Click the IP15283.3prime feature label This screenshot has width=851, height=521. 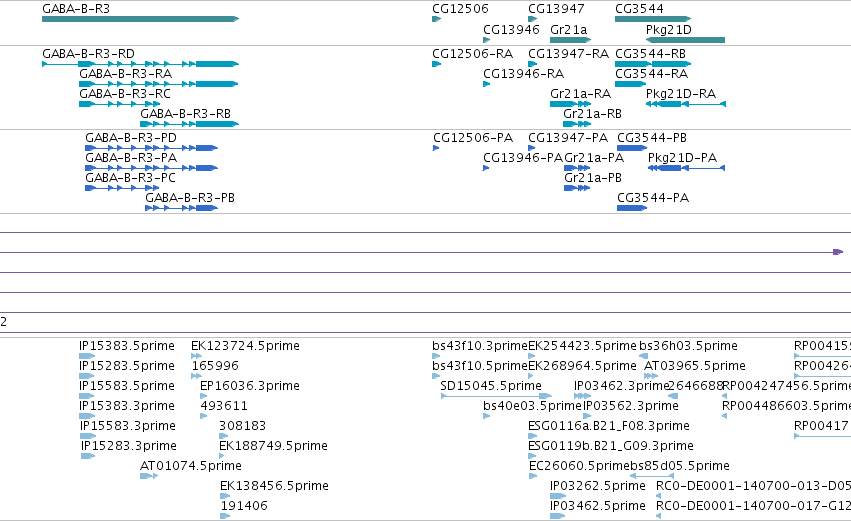coord(129,446)
